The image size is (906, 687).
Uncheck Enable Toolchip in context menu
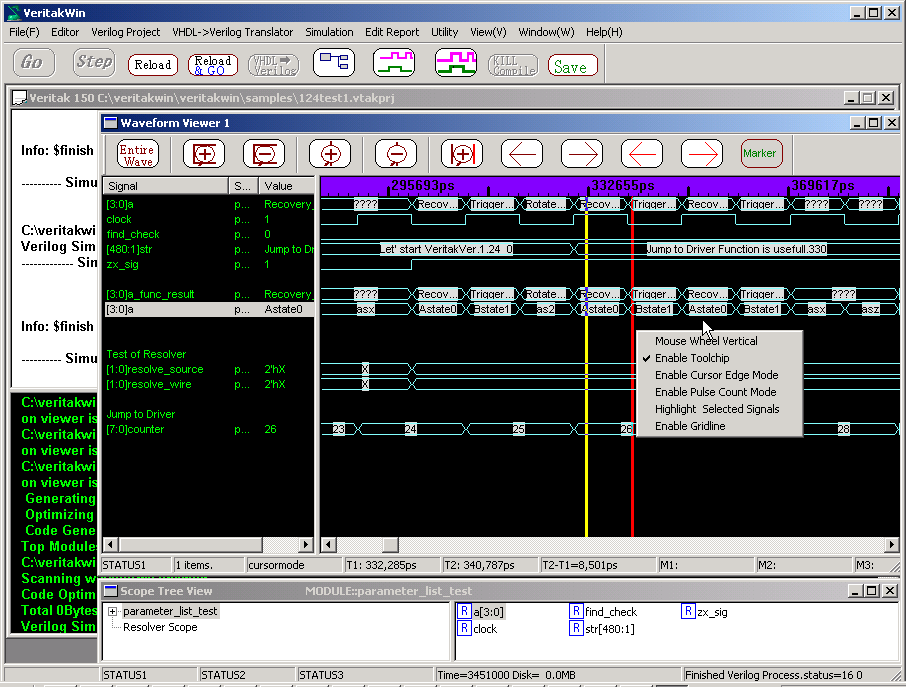[692, 358]
